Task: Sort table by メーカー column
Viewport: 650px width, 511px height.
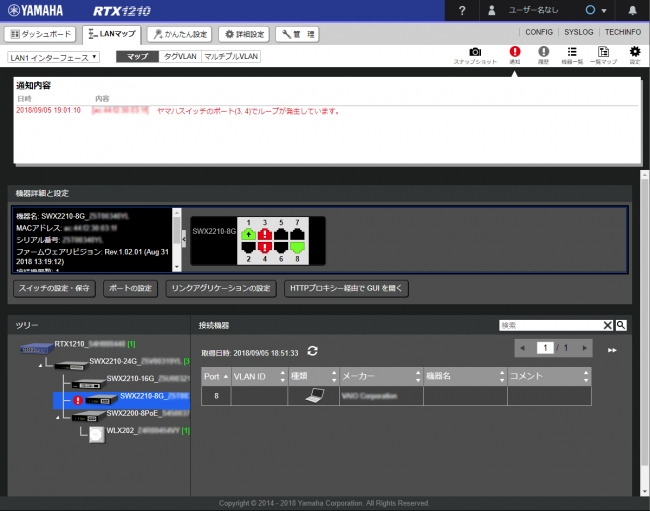Action: coord(381,376)
